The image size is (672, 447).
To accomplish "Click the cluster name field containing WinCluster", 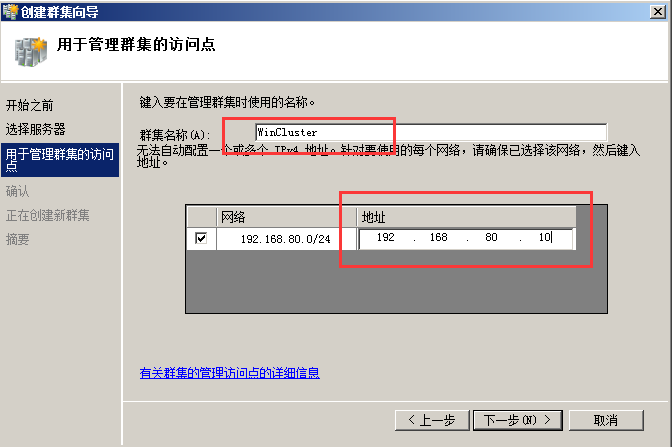I will pyautogui.click(x=431, y=132).
